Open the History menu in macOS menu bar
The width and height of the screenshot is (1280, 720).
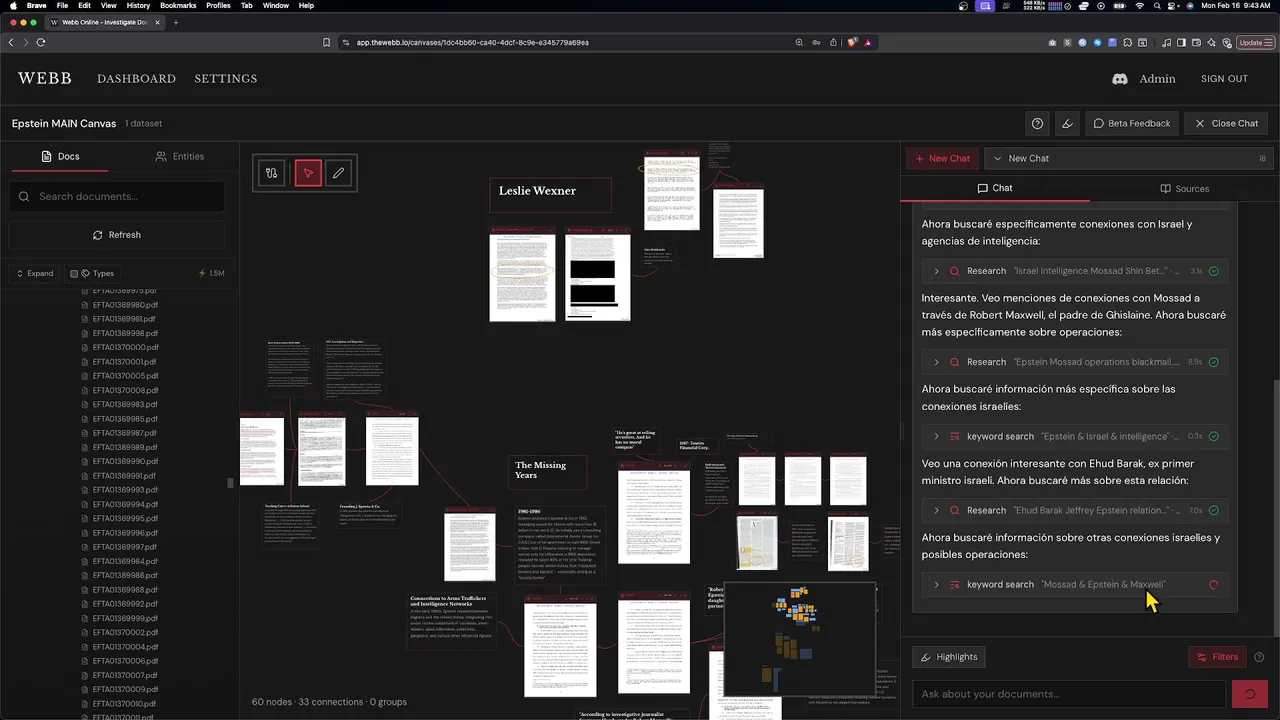pos(138,6)
